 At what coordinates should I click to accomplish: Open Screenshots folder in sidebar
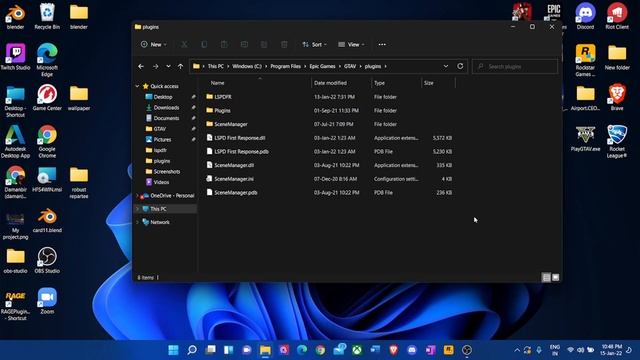click(x=167, y=171)
